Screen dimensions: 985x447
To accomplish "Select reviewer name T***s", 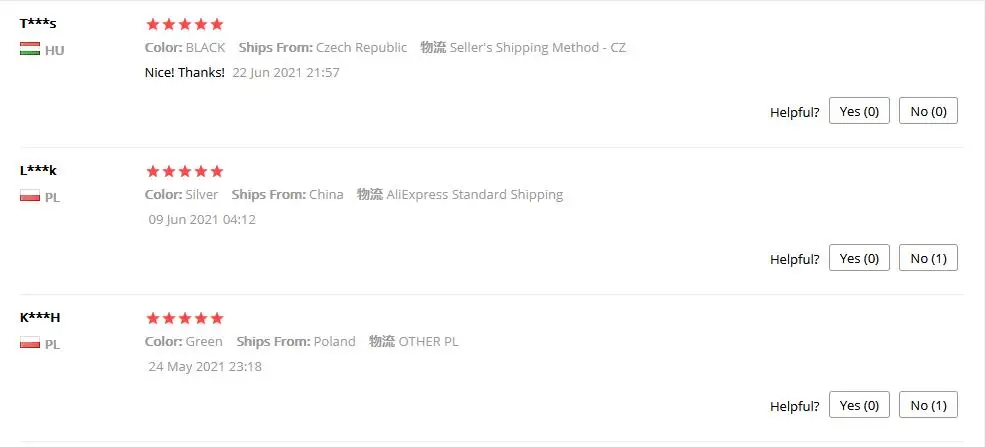I will tap(38, 24).
